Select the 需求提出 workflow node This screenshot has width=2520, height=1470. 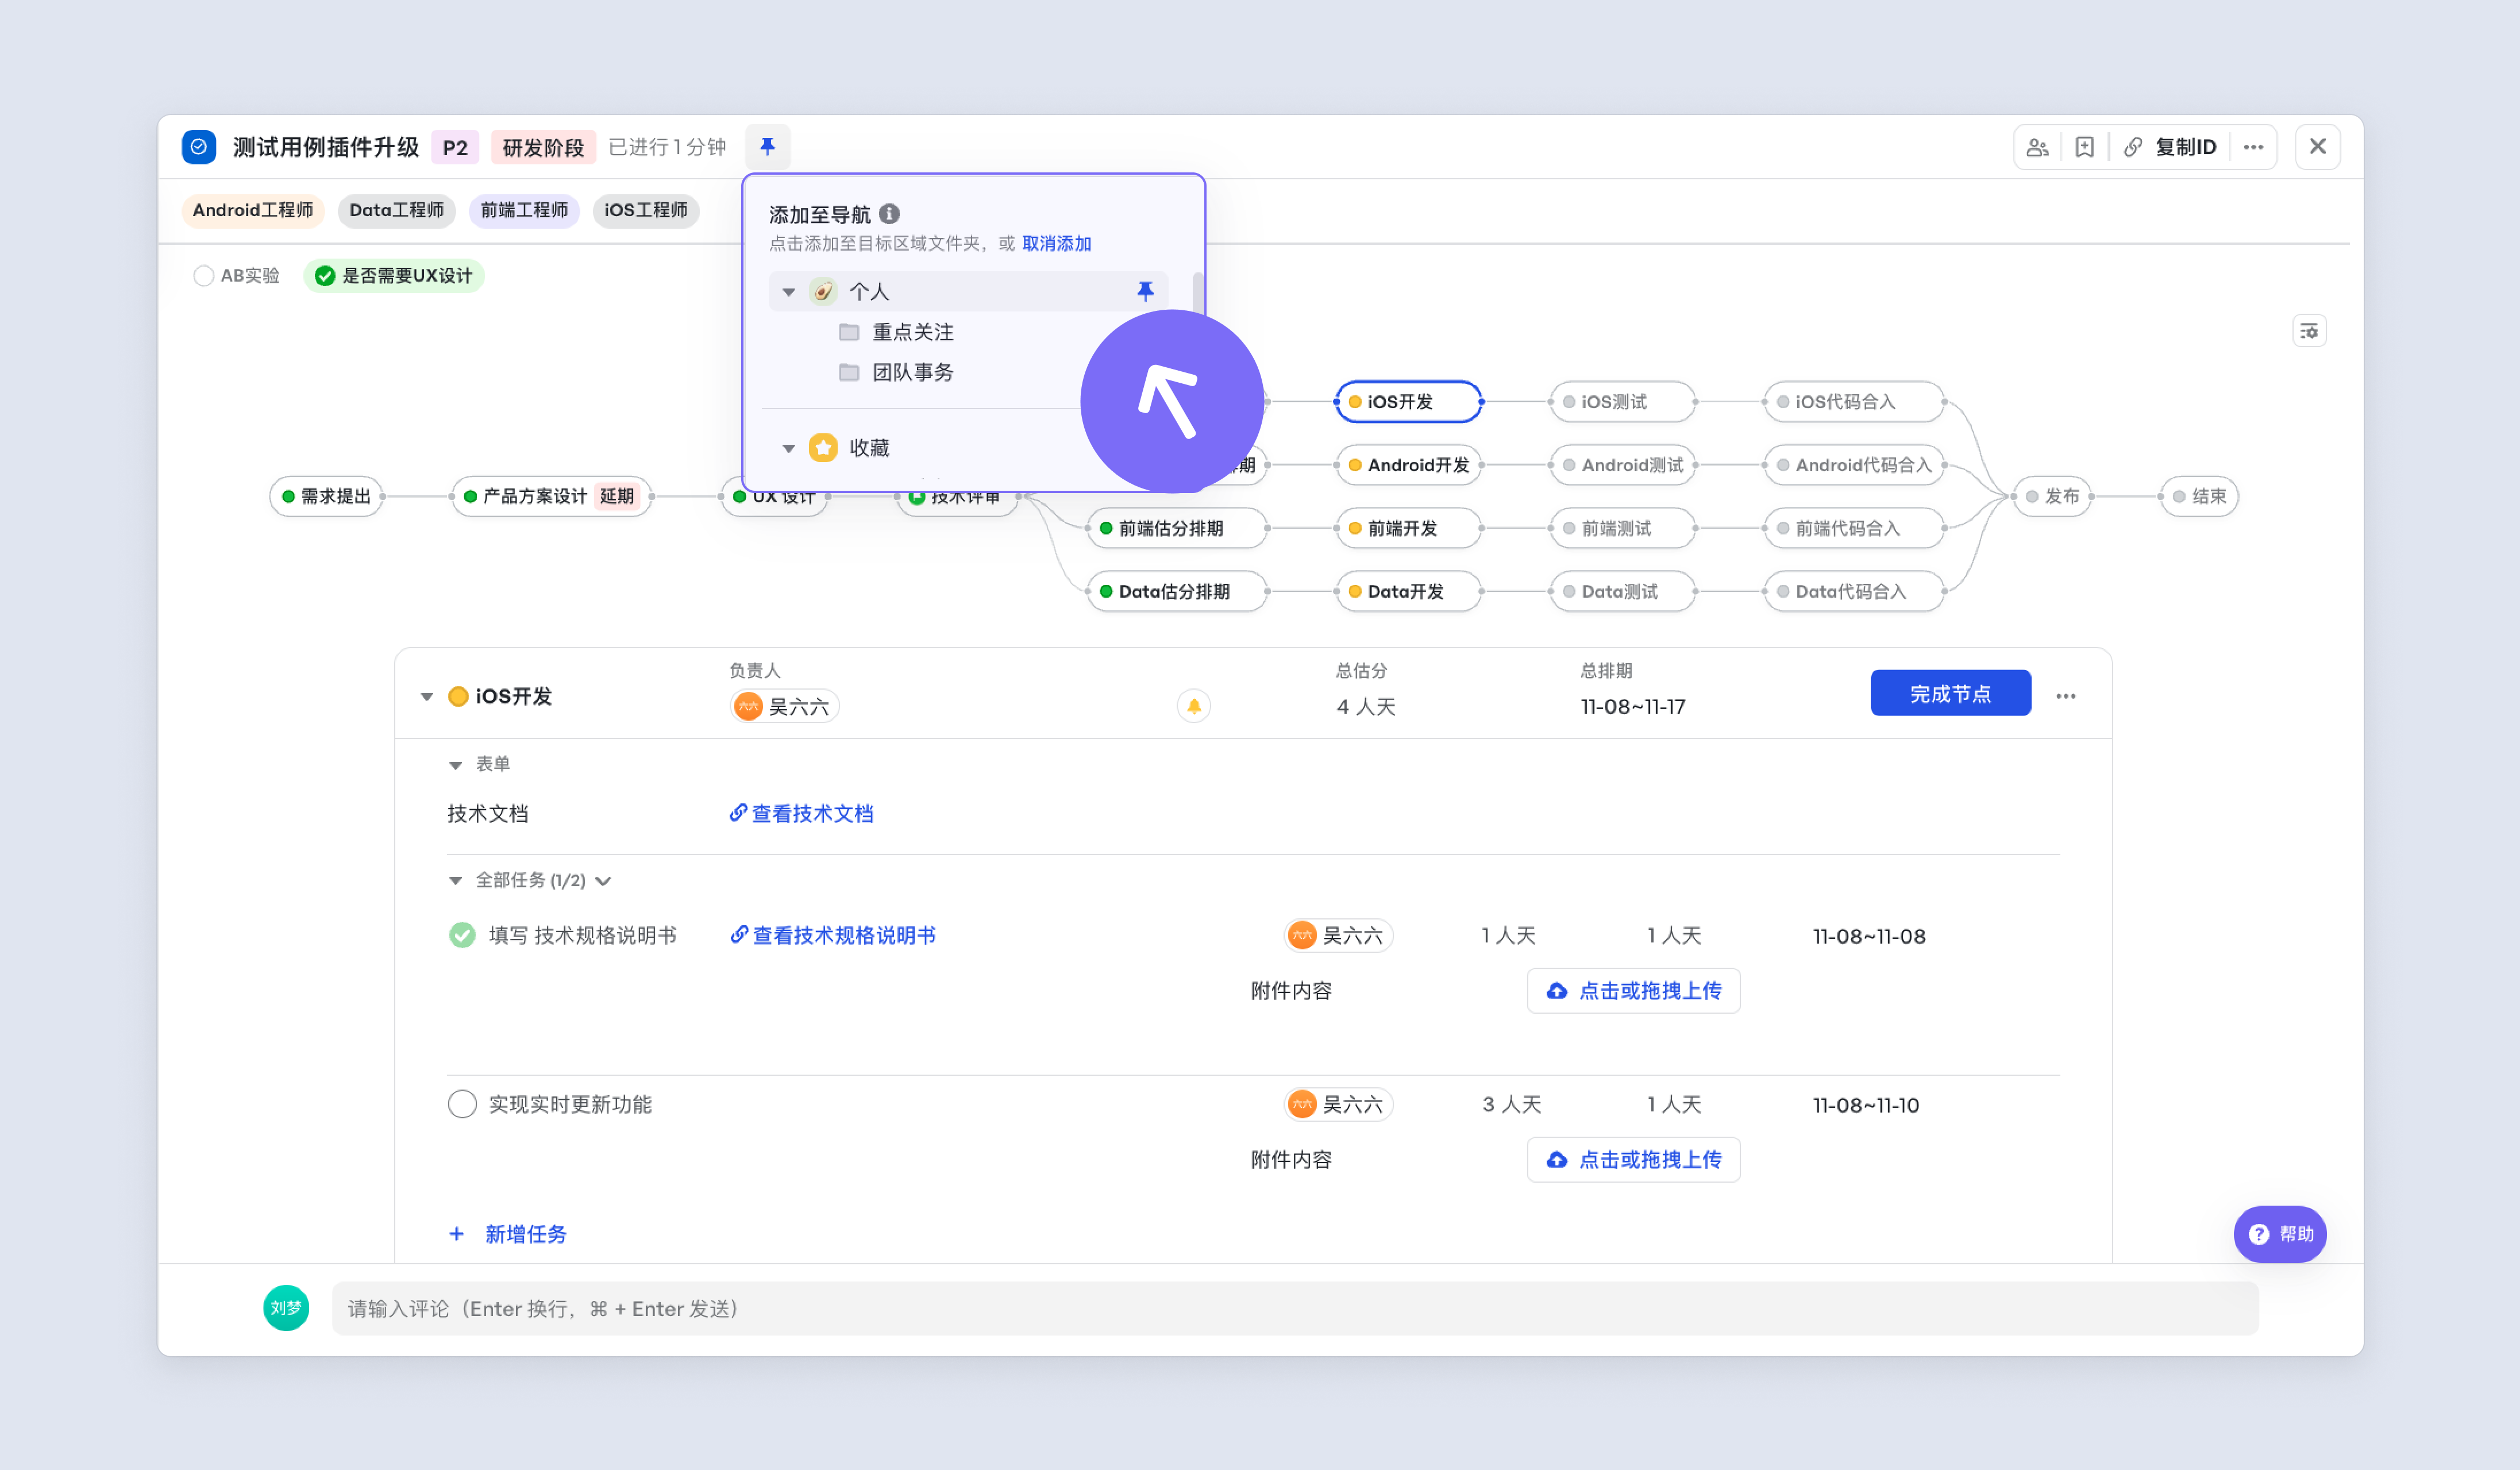pyautogui.click(x=327, y=496)
